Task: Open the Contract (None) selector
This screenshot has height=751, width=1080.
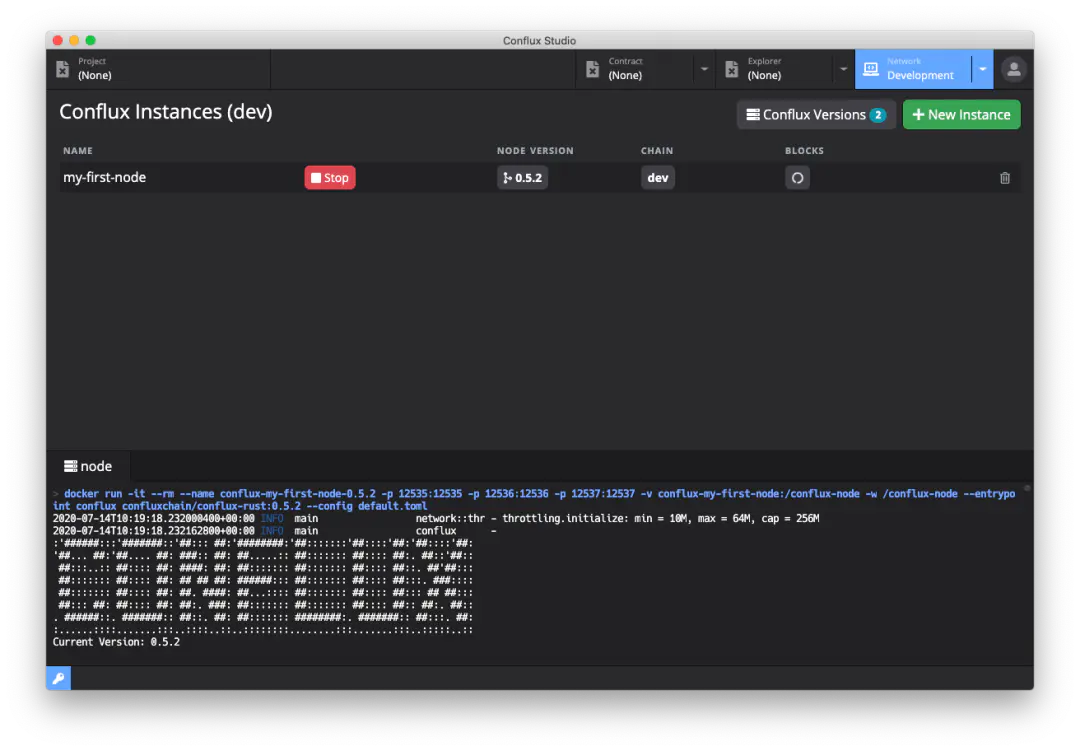Action: pyautogui.click(x=635, y=69)
